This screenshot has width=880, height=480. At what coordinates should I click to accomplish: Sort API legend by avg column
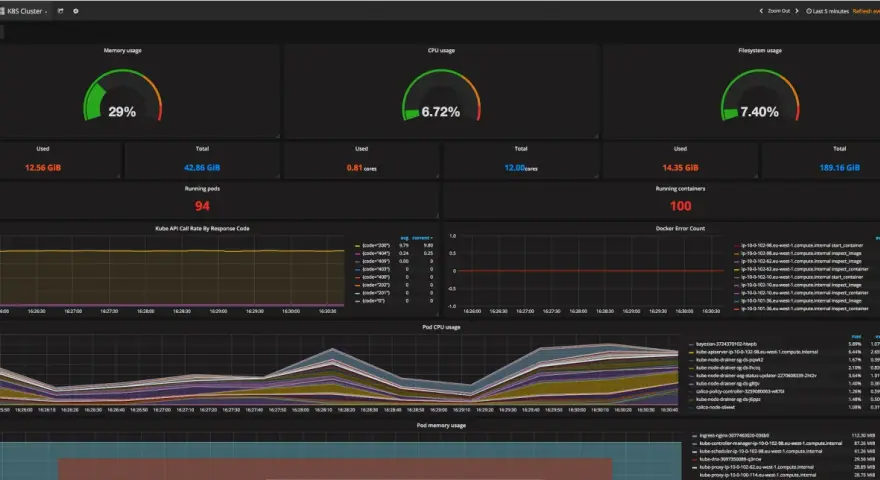click(x=404, y=238)
